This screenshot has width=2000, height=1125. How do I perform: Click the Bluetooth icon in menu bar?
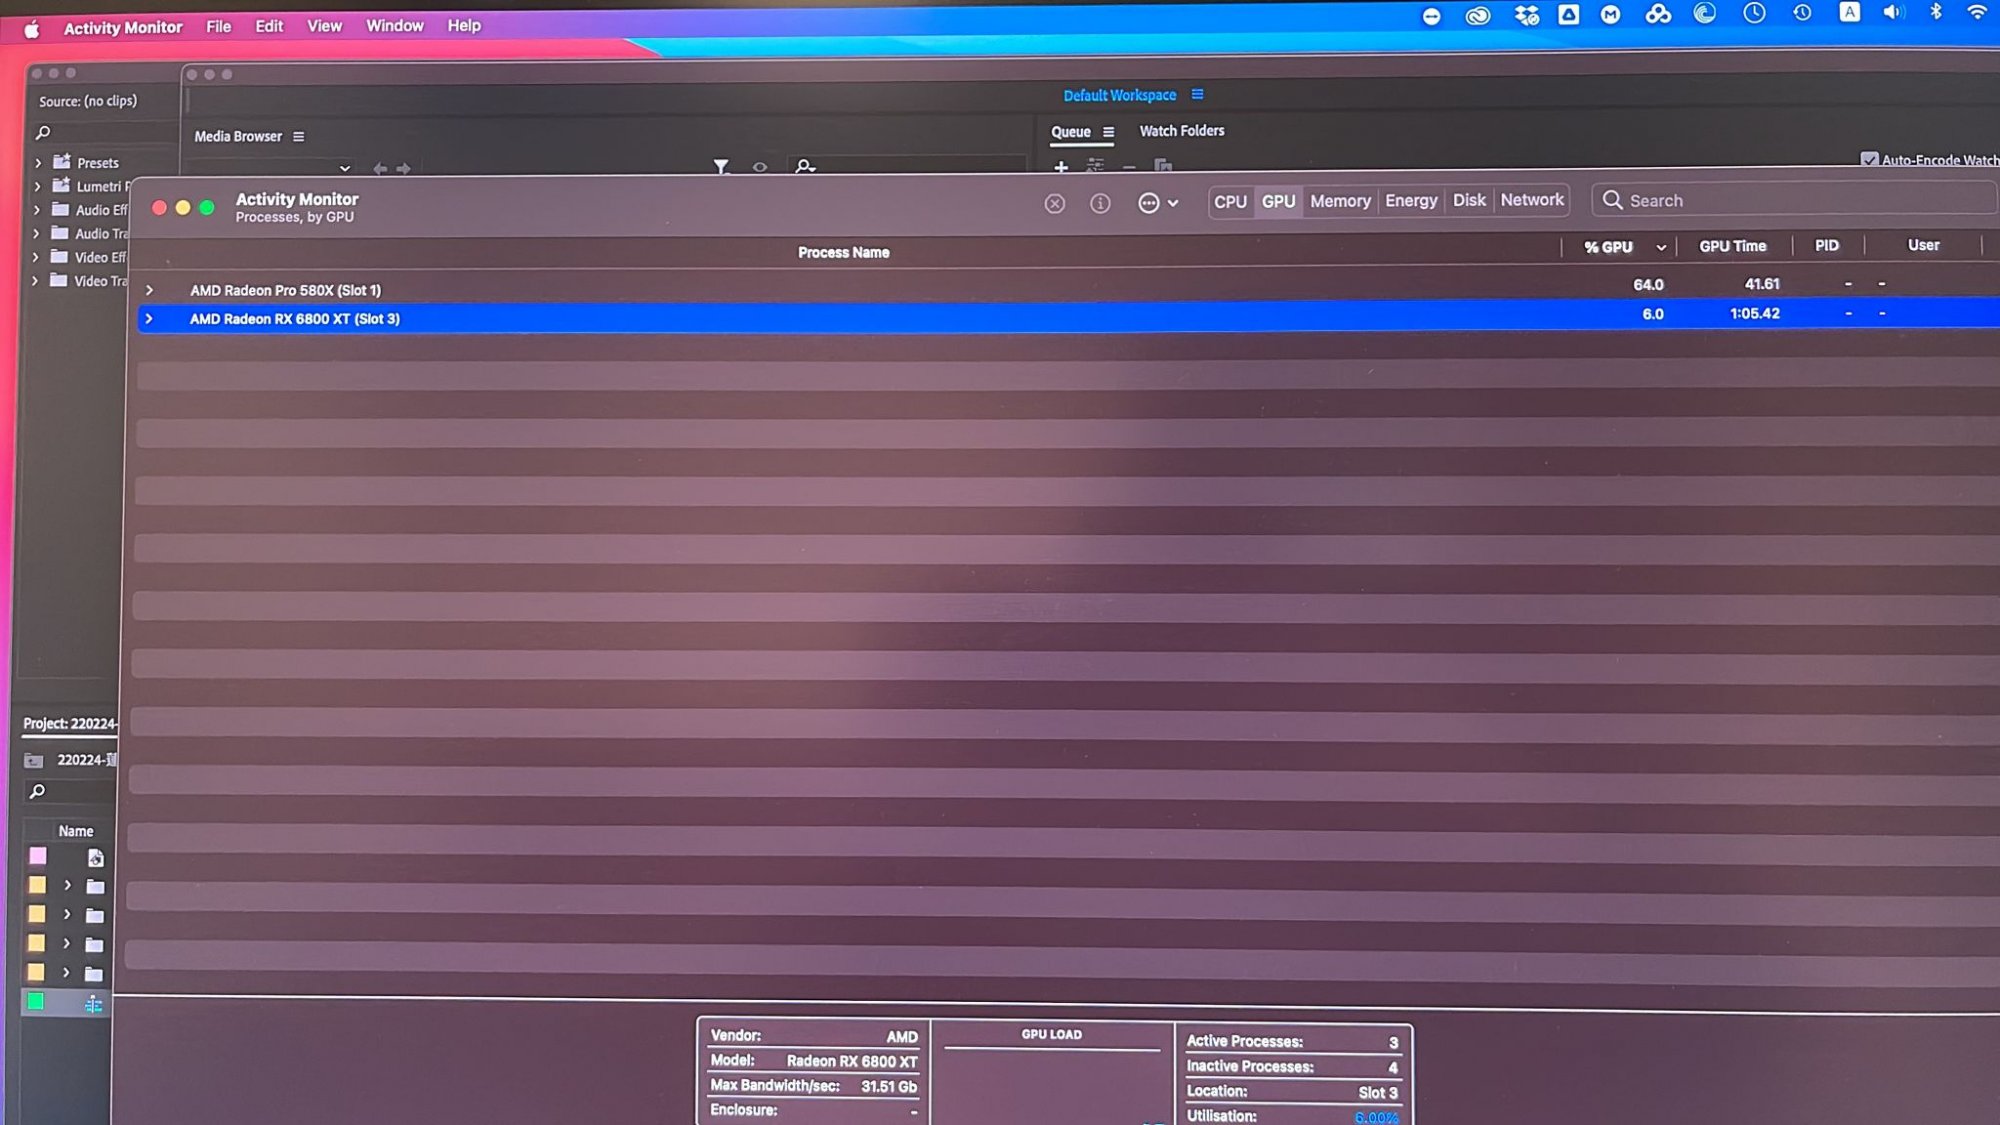tap(1935, 13)
